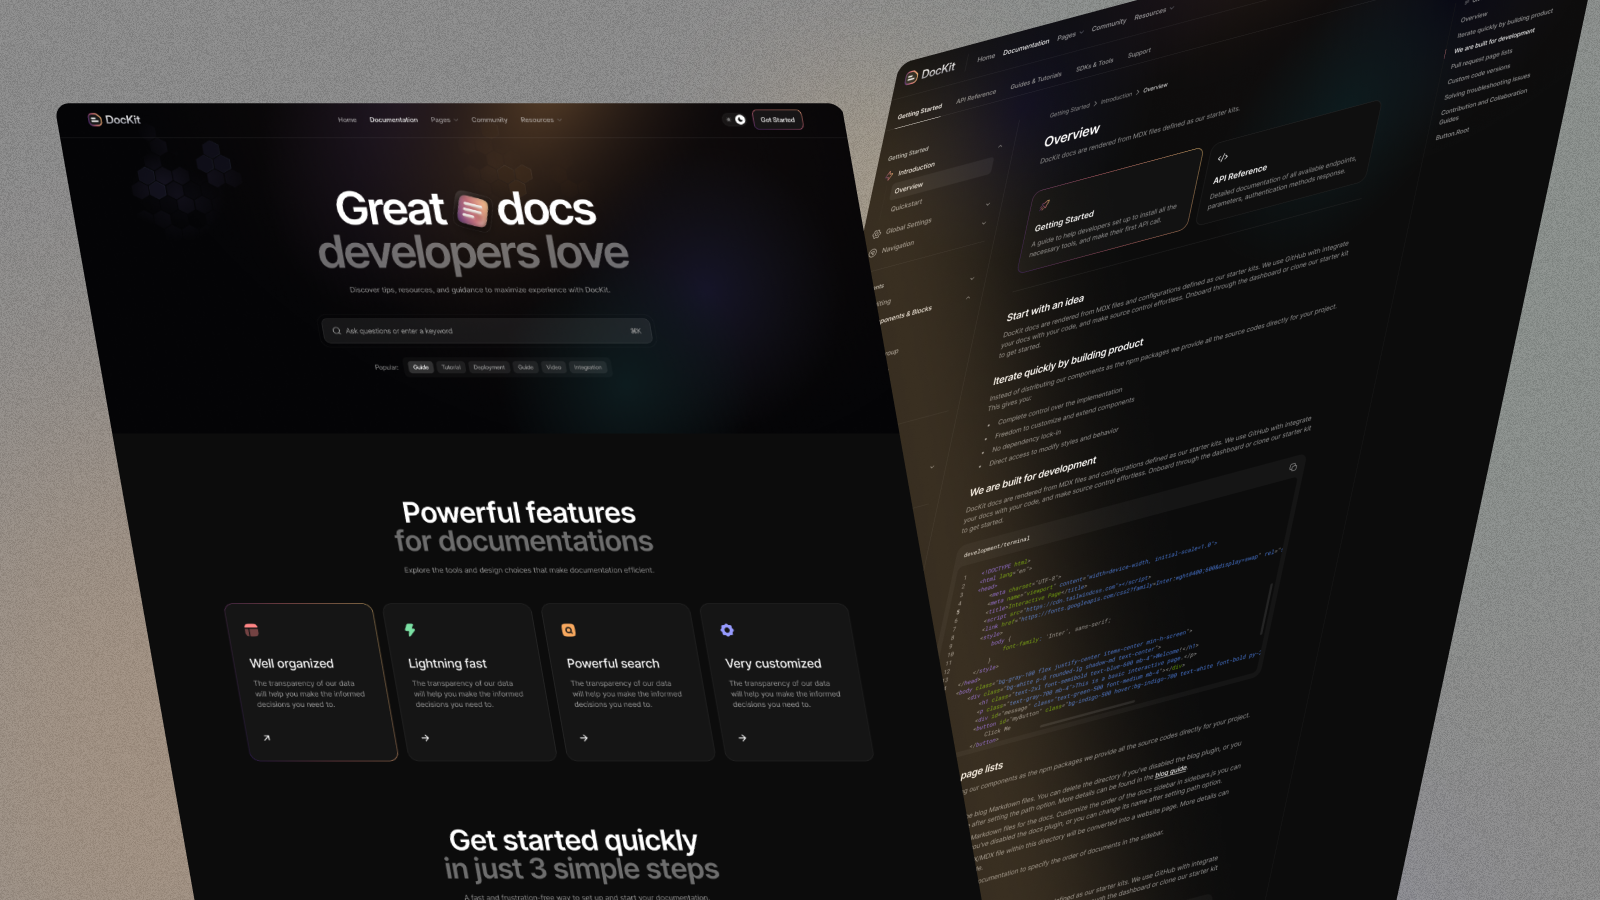Image resolution: width=1600 pixels, height=900 pixels.
Task: Expand the Pages dropdown on the docs page
Action: (1070, 35)
